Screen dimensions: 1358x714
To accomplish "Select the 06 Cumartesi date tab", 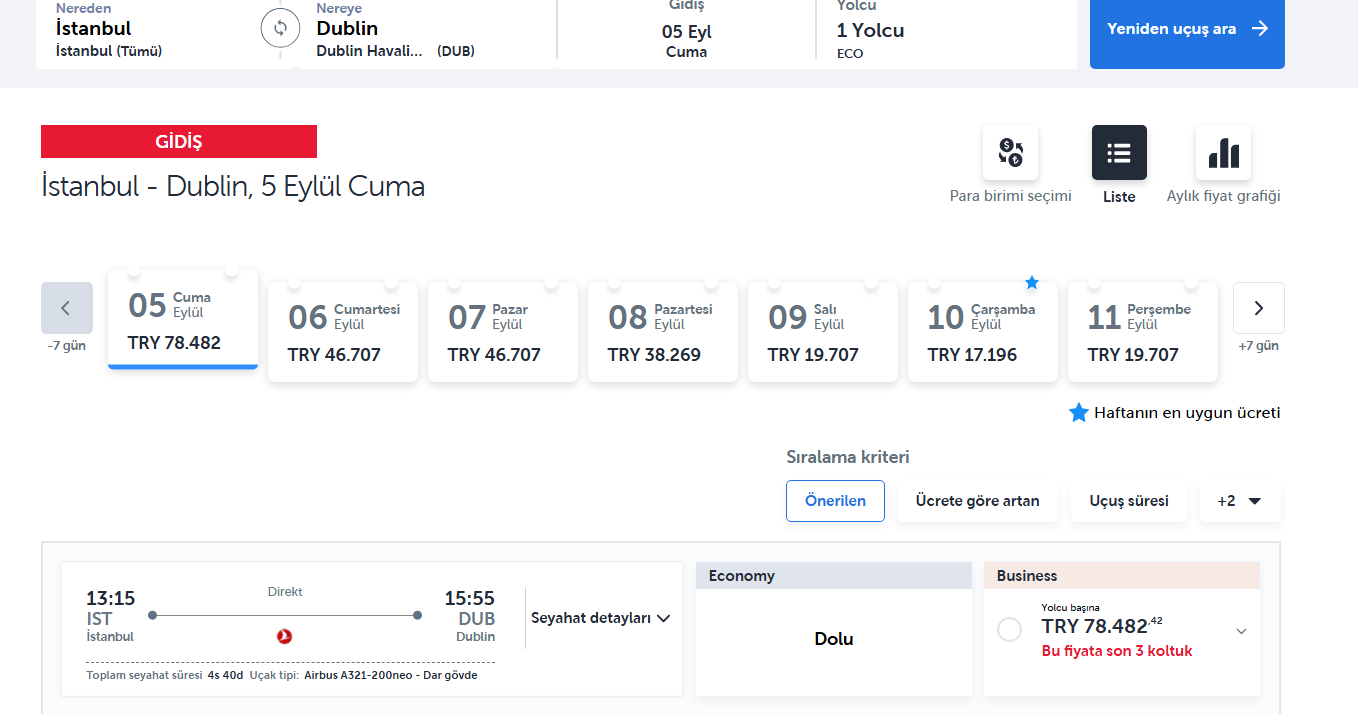I will click(x=342, y=333).
